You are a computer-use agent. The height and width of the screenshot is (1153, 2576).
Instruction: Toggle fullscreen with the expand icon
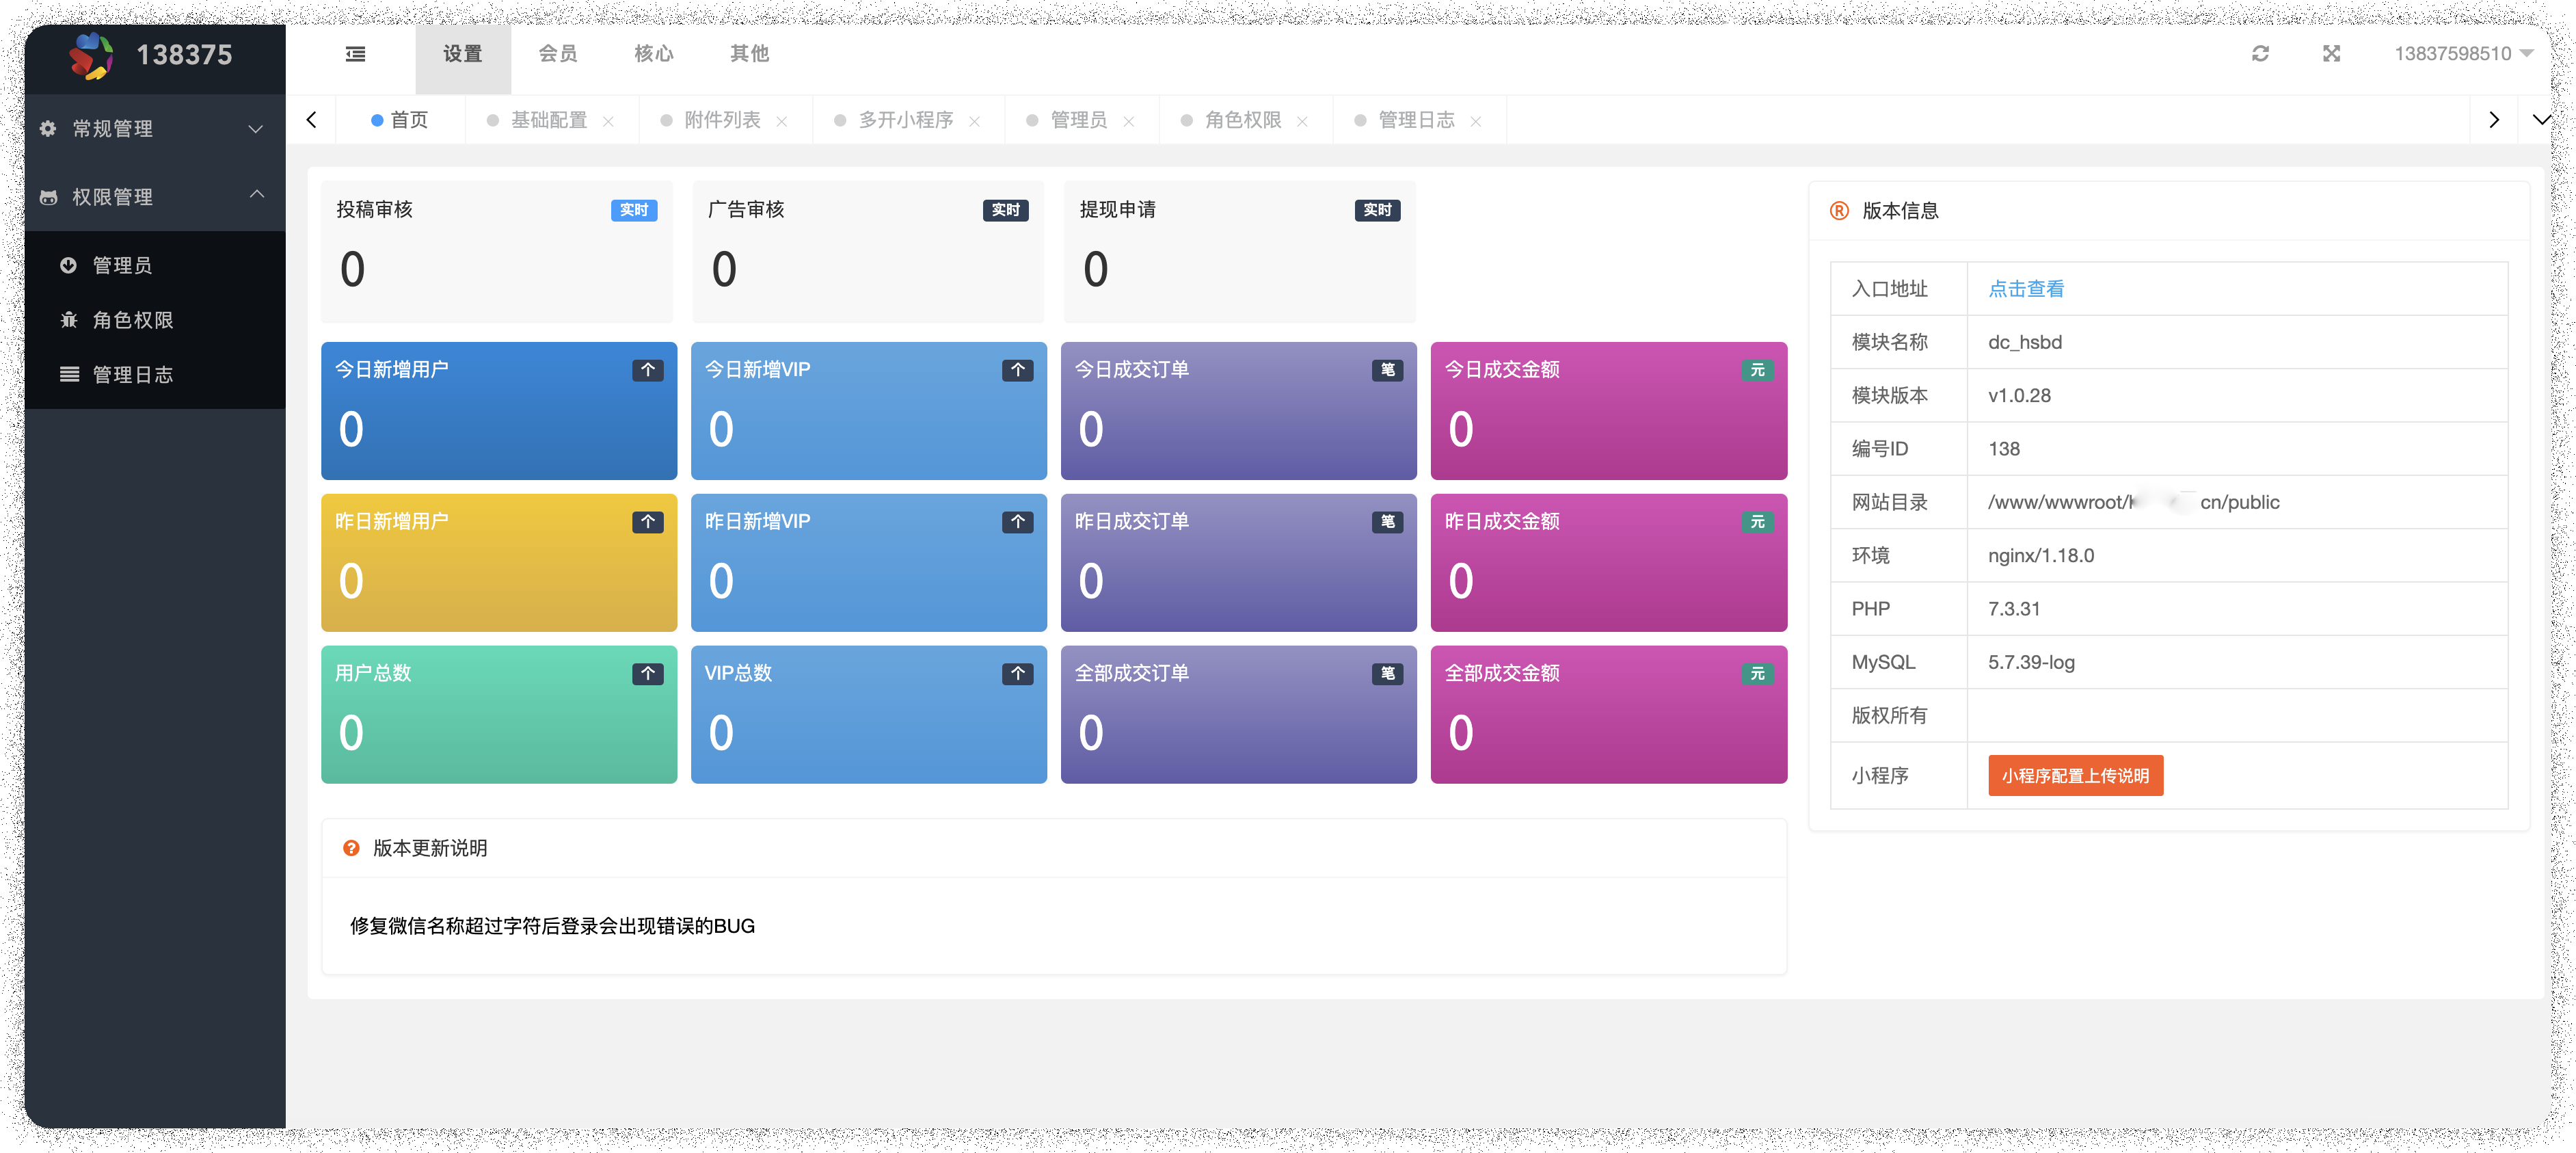pyautogui.click(x=2331, y=54)
